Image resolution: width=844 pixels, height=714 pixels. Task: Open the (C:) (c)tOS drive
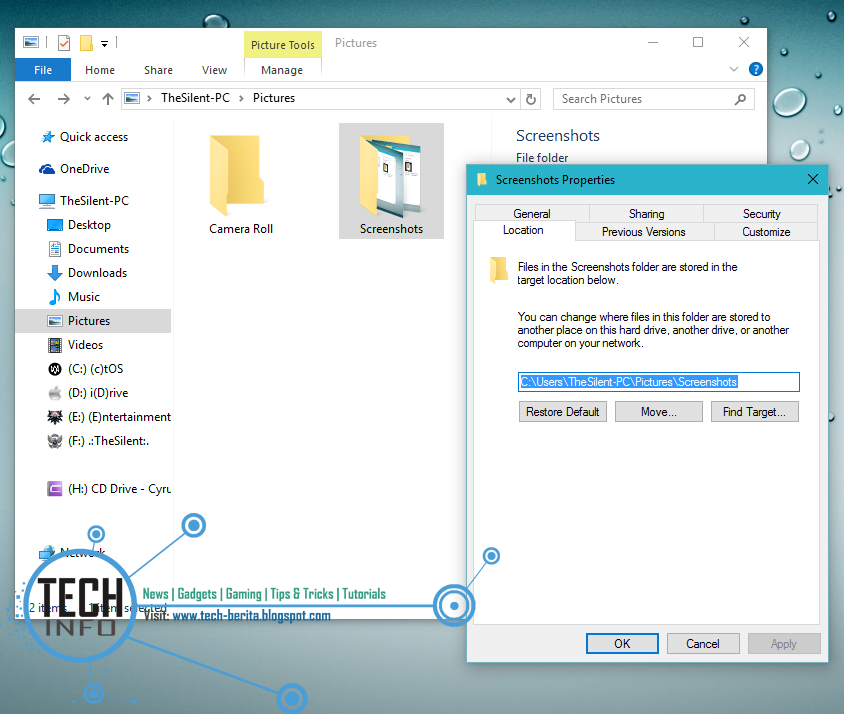(86, 369)
